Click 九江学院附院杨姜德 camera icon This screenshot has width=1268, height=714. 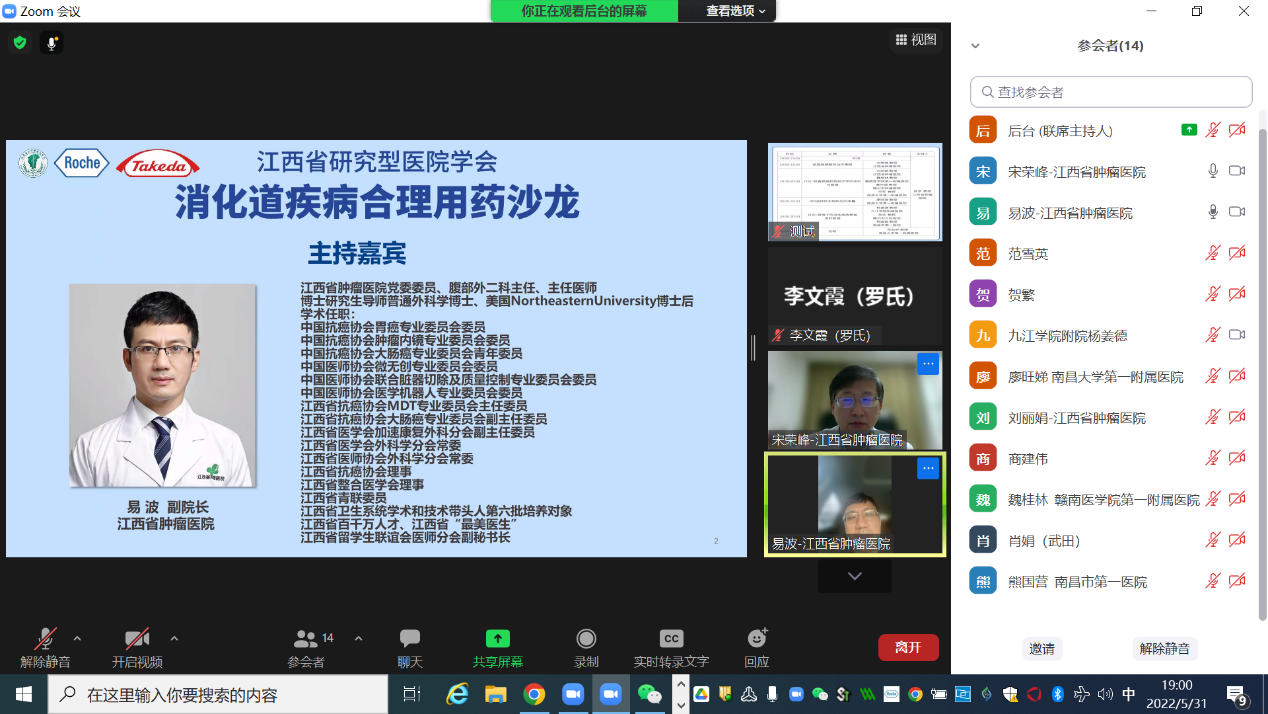(1237, 335)
